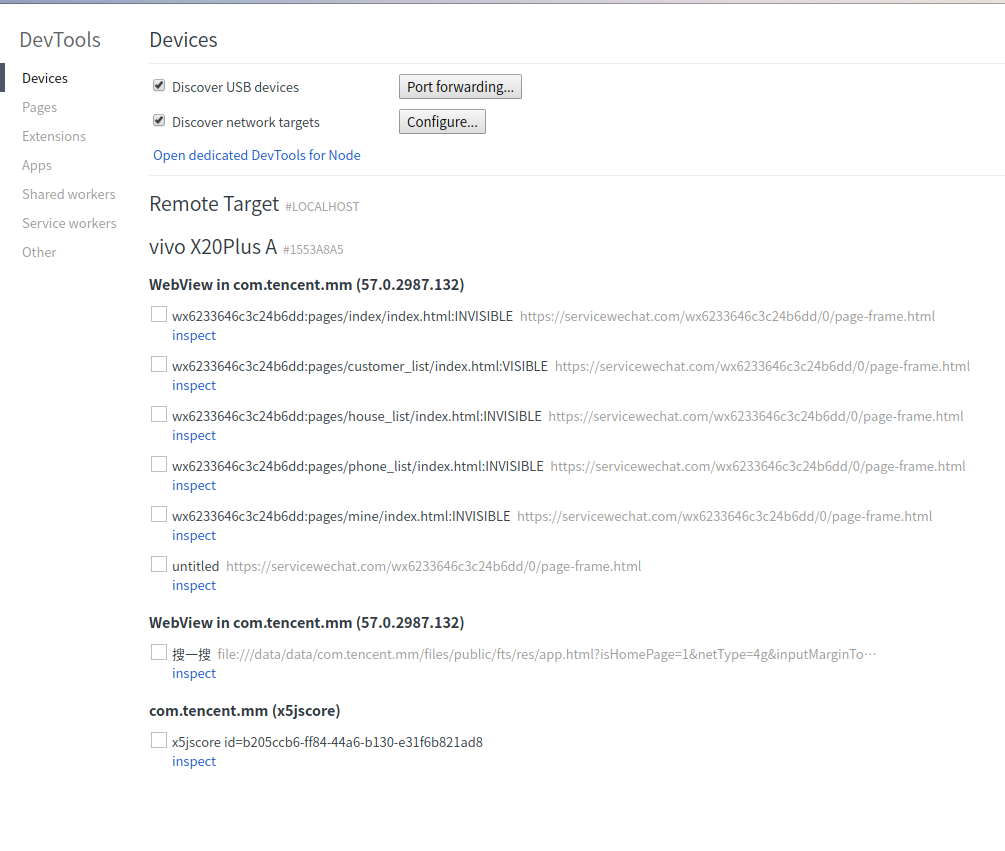
Task: Click 'wx6233646c3c24b6dd:pages/phone_list/index.html:INVISIBLE' title
Action: pyautogui.click(x=358, y=467)
